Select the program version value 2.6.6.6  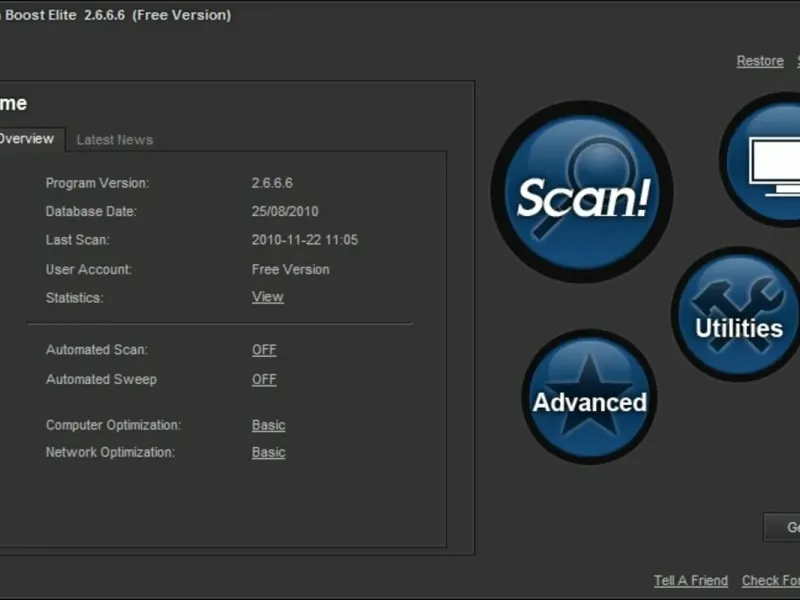[272, 183]
